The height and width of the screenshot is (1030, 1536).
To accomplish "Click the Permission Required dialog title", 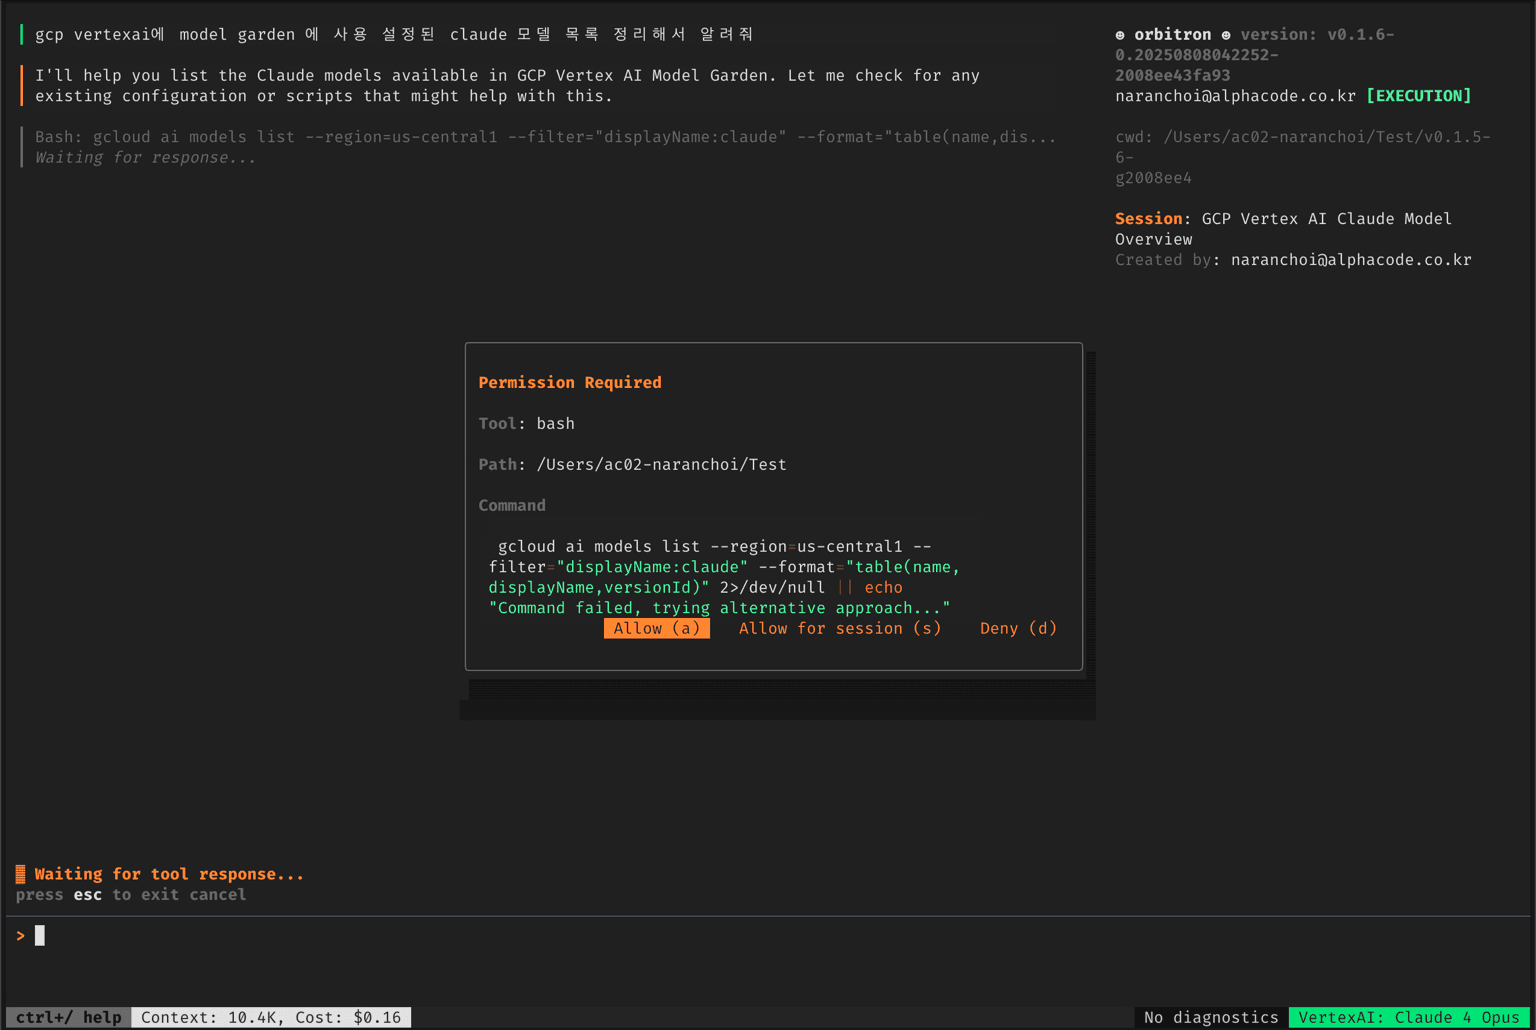I will tap(569, 382).
